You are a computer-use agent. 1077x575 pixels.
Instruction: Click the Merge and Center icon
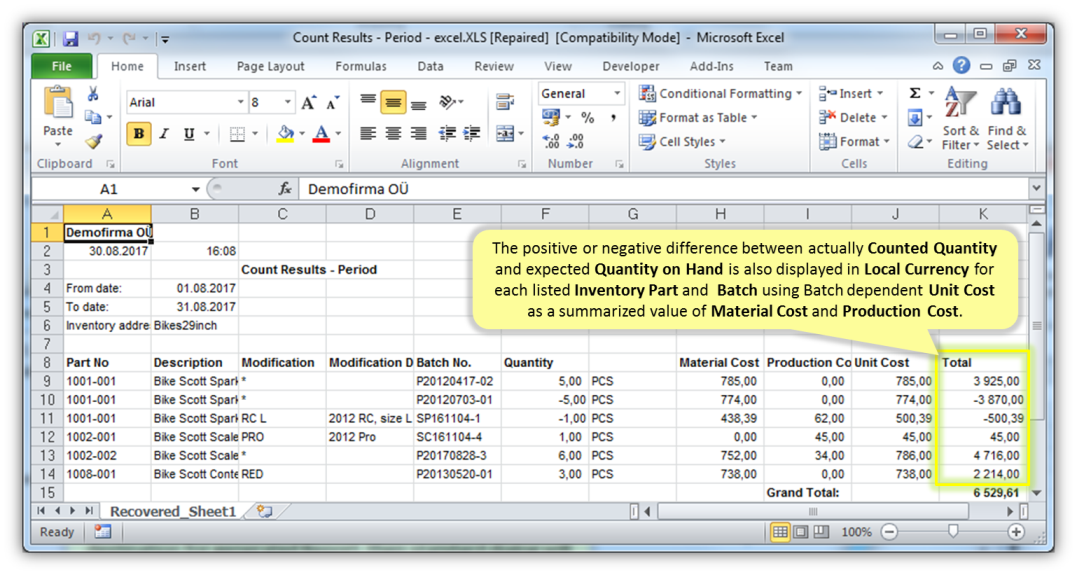(505, 133)
